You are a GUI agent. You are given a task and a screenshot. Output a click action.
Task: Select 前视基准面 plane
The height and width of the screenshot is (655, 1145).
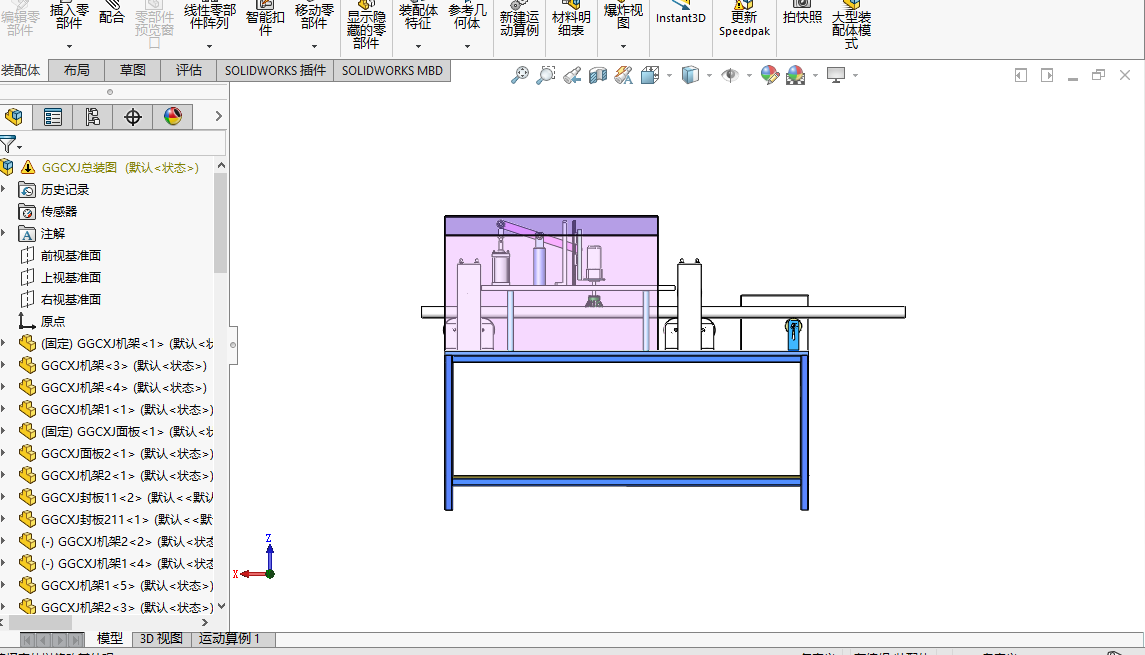pyautogui.click(x=71, y=255)
